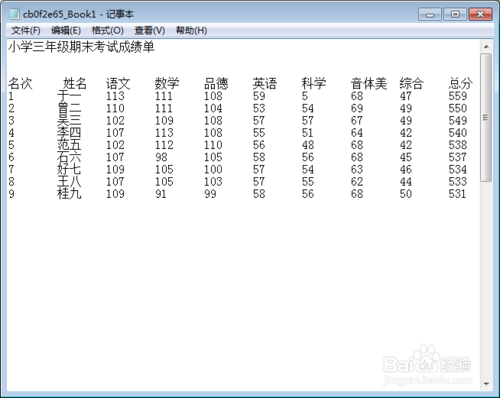The width and height of the screenshot is (500, 398).
Task: Click rank number 9 in 名次 column
Action: click(11, 194)
